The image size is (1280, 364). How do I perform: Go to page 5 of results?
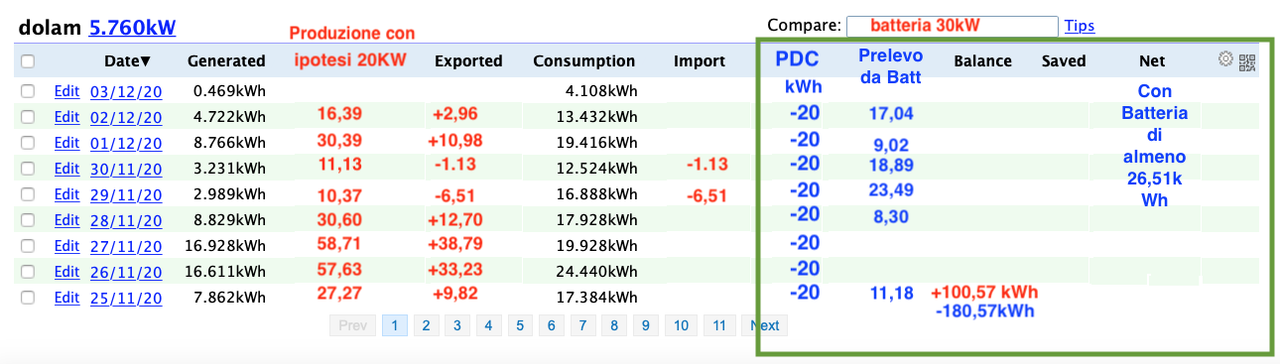(x=519, y=325)
